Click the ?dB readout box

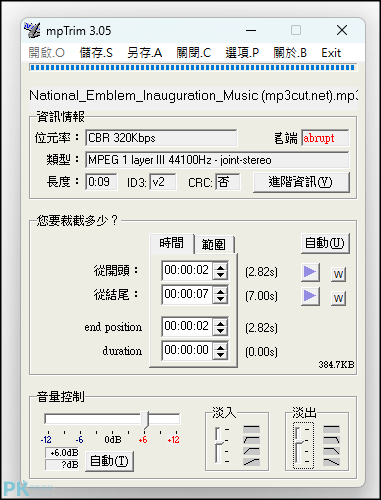[62, 464]
